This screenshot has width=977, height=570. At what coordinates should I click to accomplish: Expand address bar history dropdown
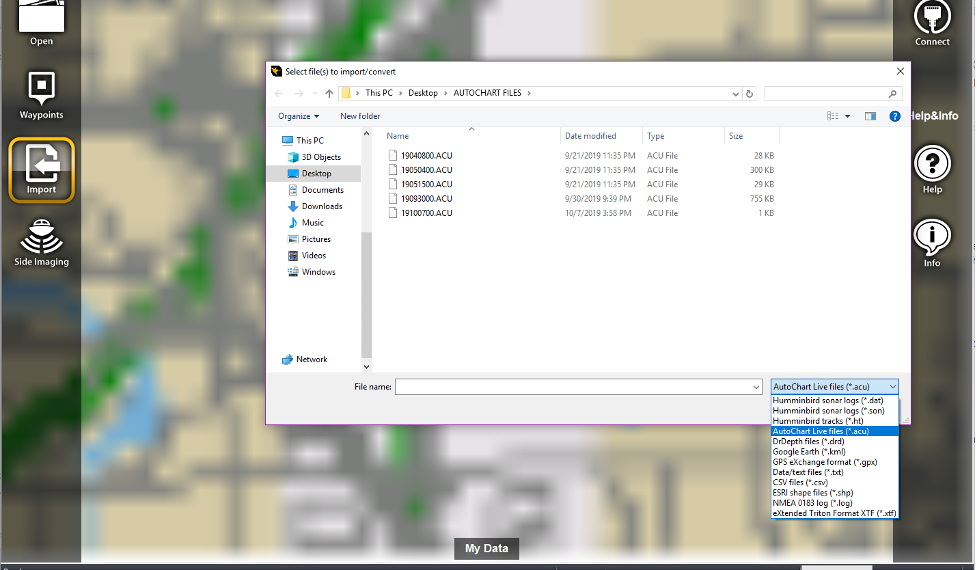pos(736,93)
